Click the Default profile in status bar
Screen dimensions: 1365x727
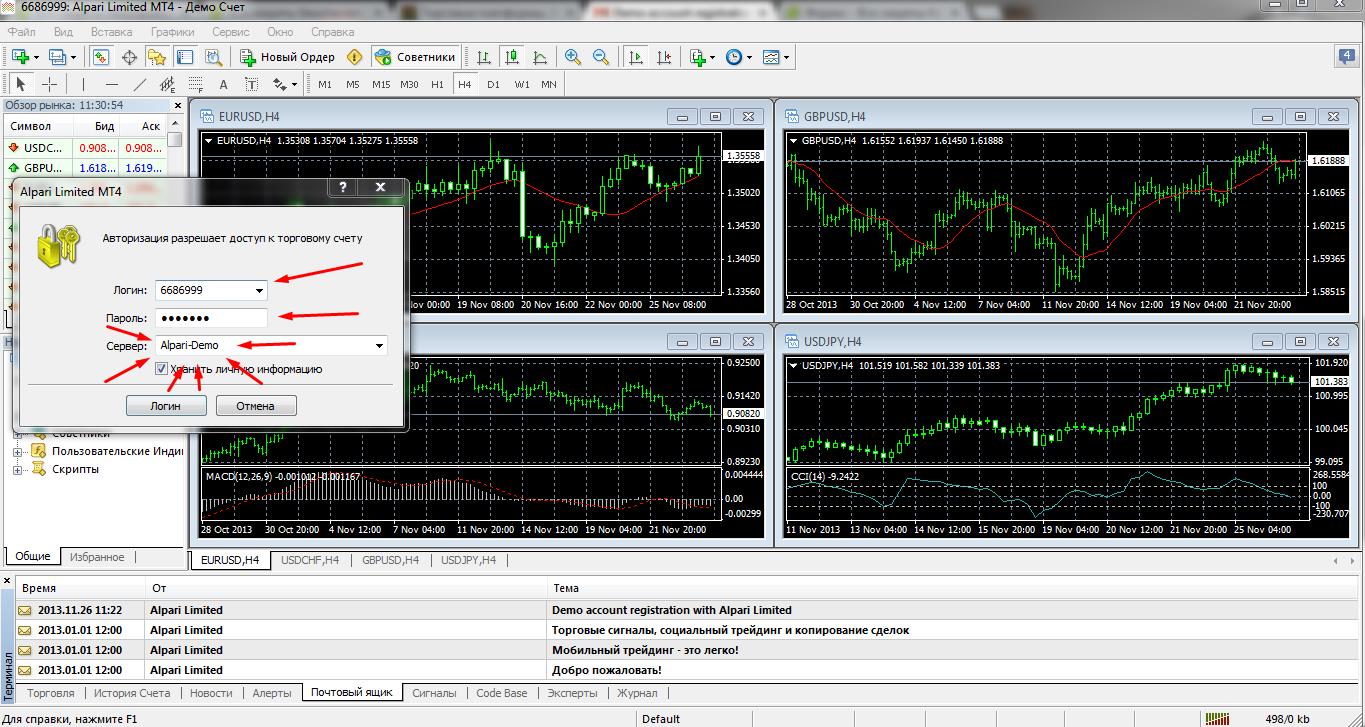(x=661, y=718)
